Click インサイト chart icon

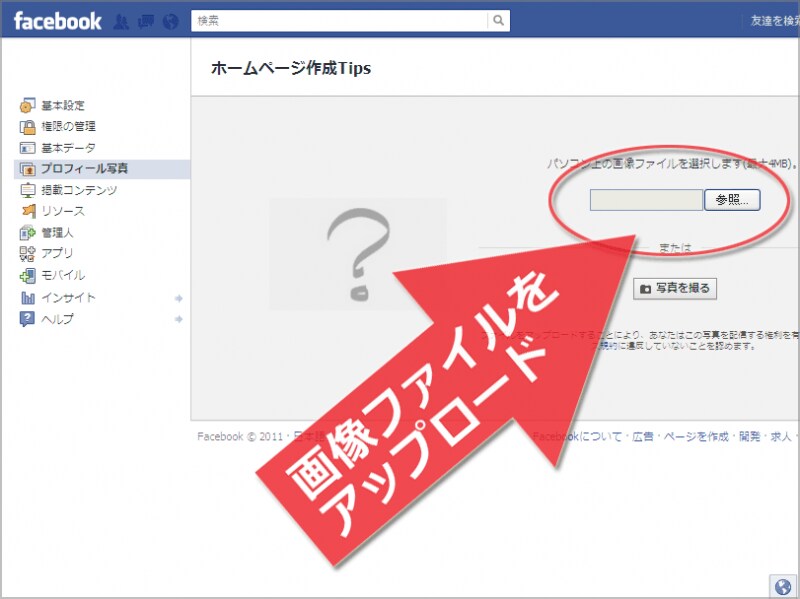(27, 297)
